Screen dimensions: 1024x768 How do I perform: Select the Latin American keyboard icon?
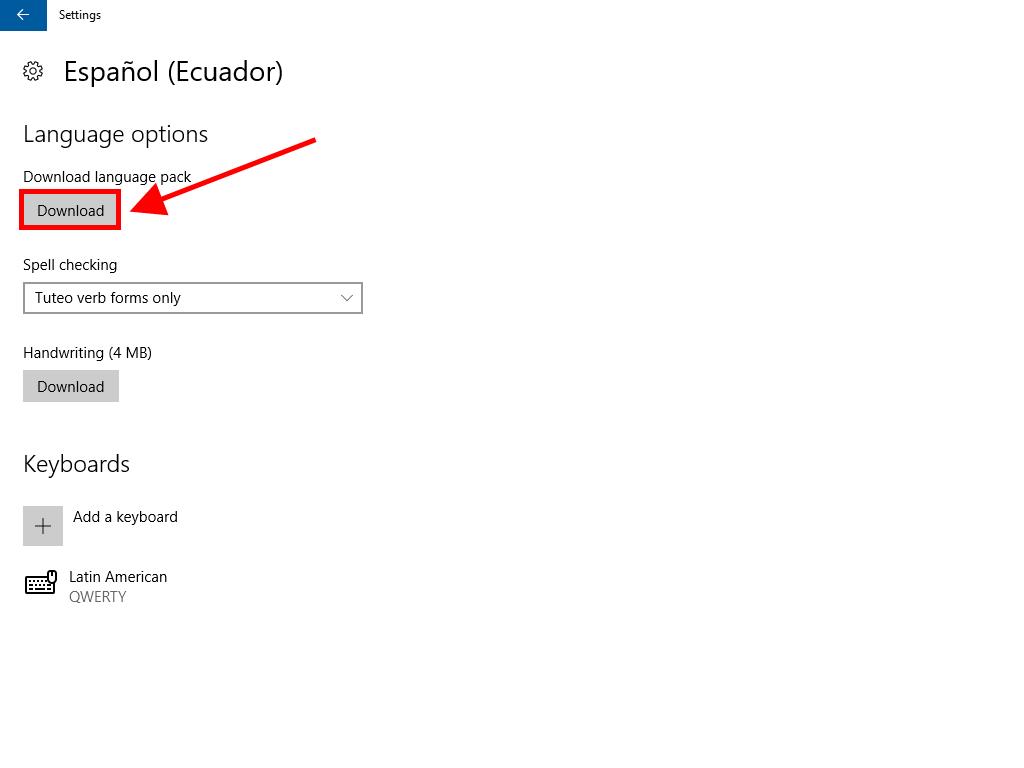click(x=41, y=583)
